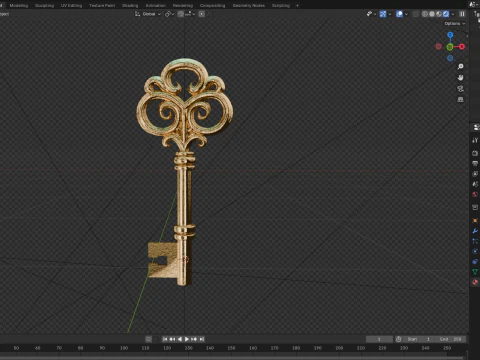Open the World properties tab
480x360 pixels.
tap(475, 194)
